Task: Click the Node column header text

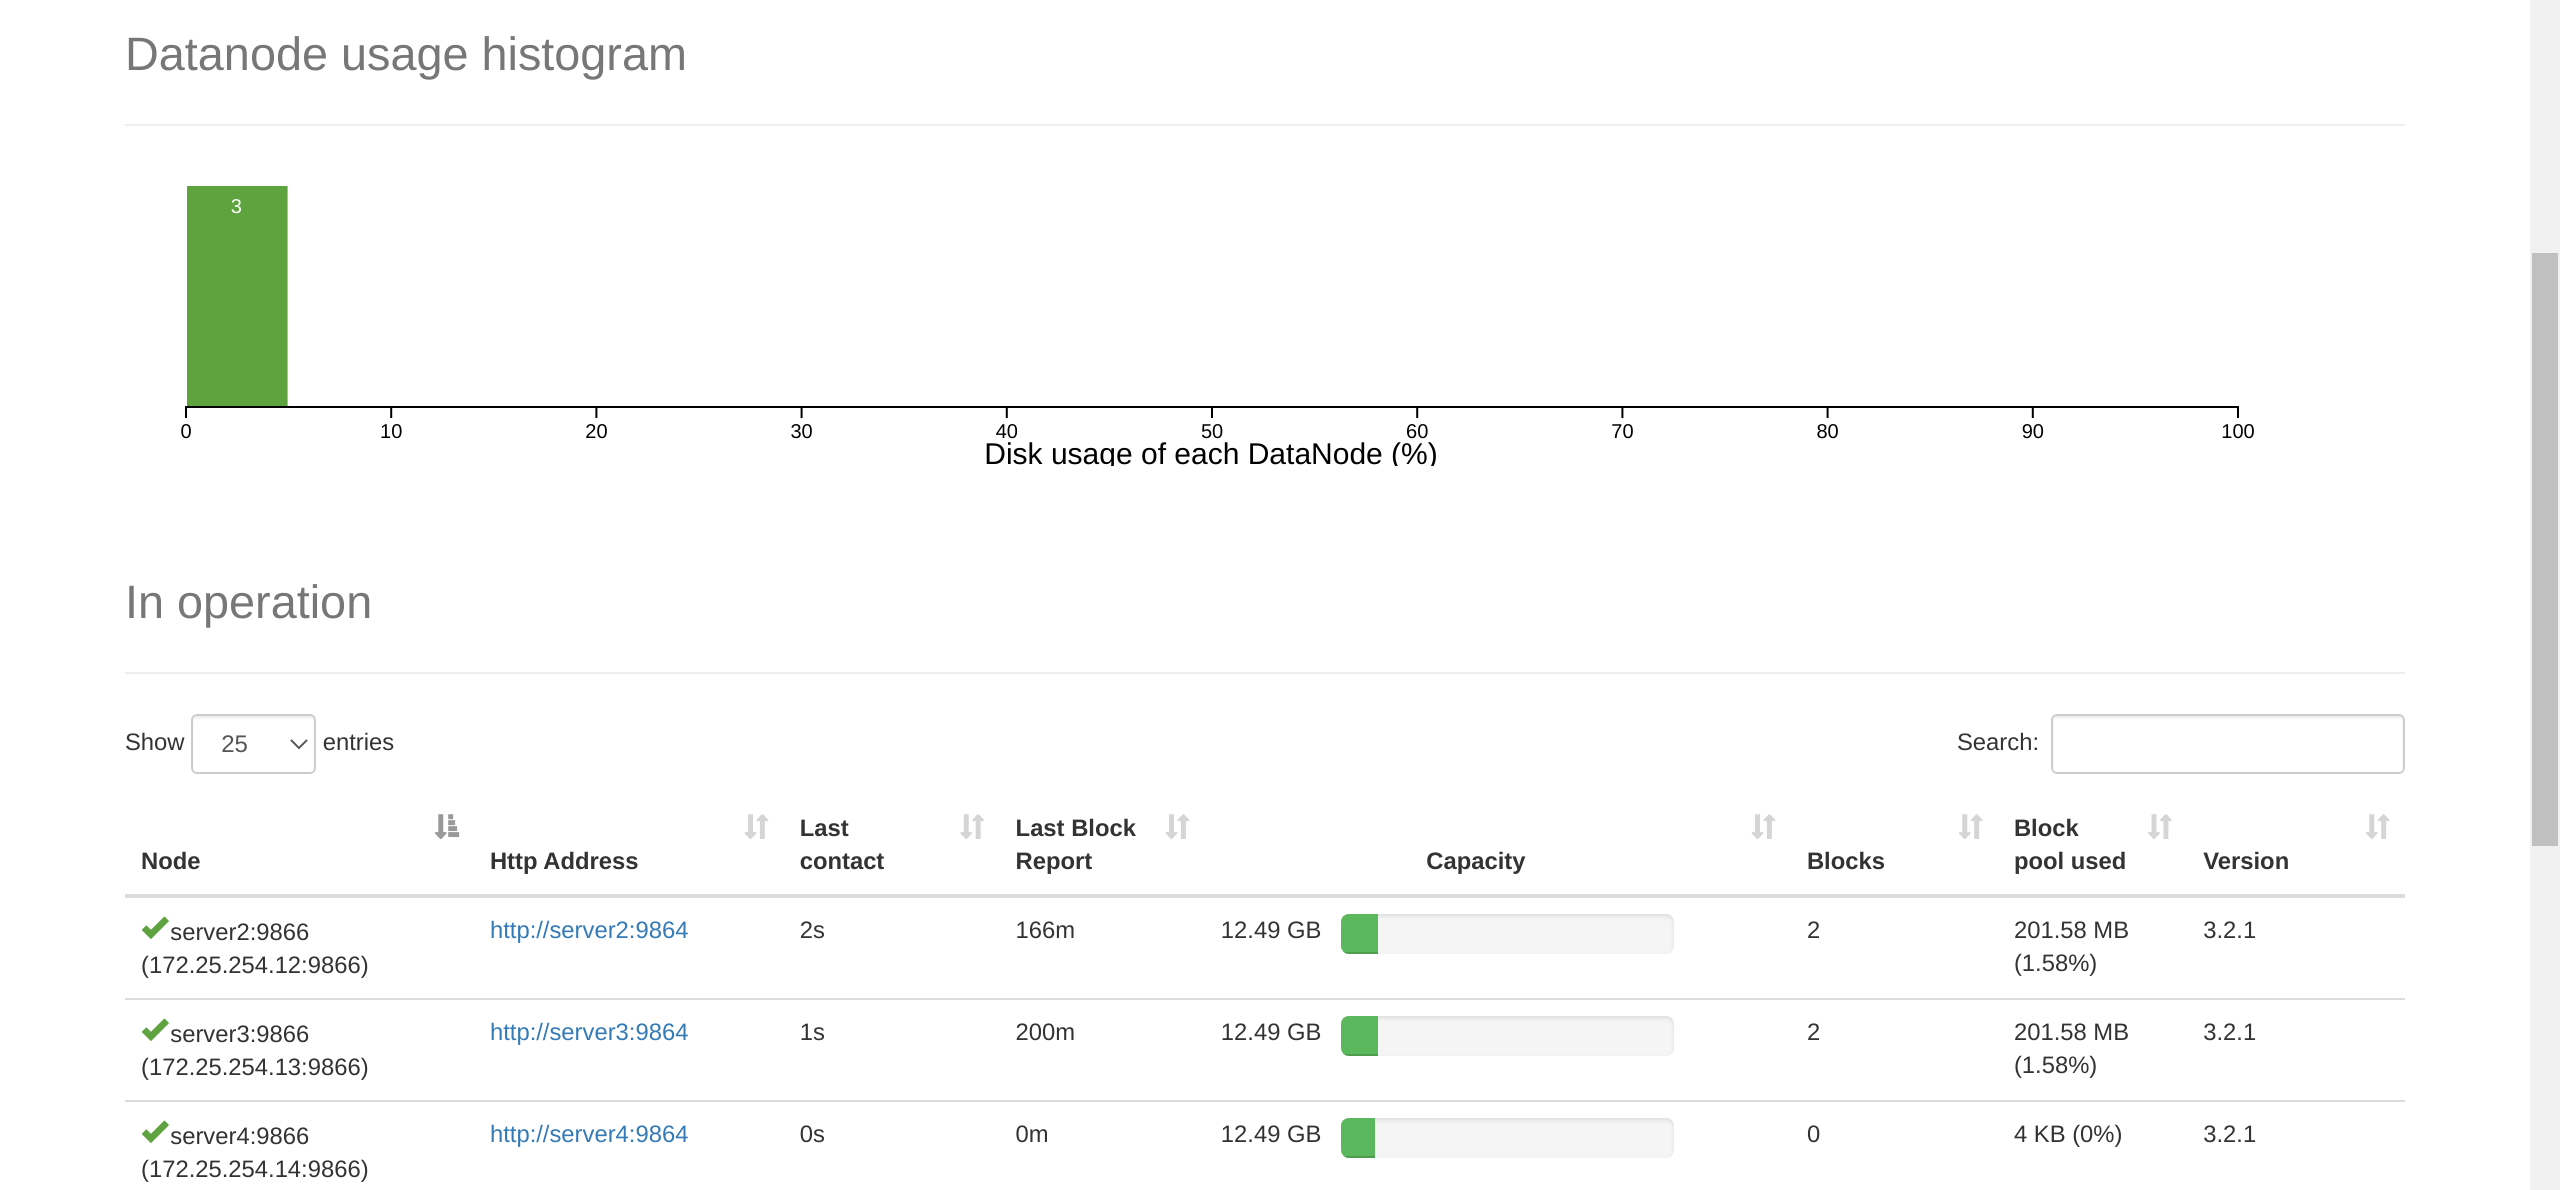Action: pyautogui.click(x=170, y=861)
